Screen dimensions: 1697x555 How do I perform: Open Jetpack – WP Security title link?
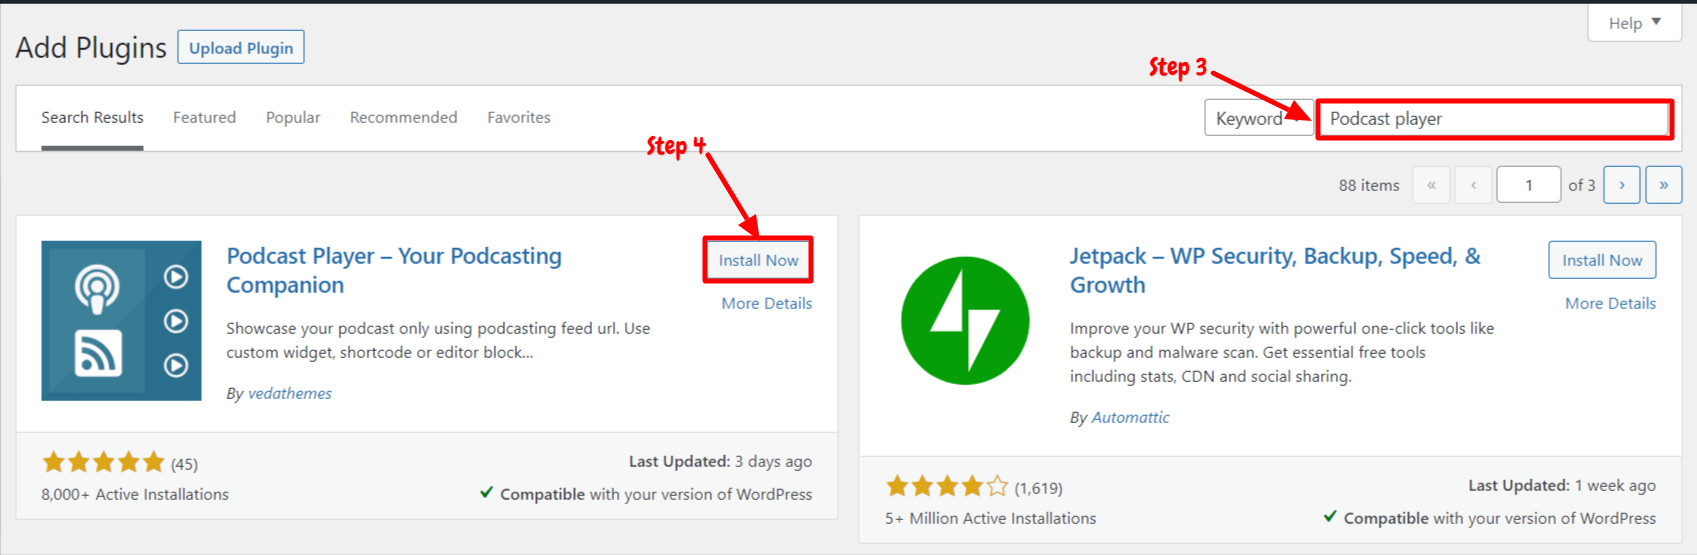pos(1275,270)
